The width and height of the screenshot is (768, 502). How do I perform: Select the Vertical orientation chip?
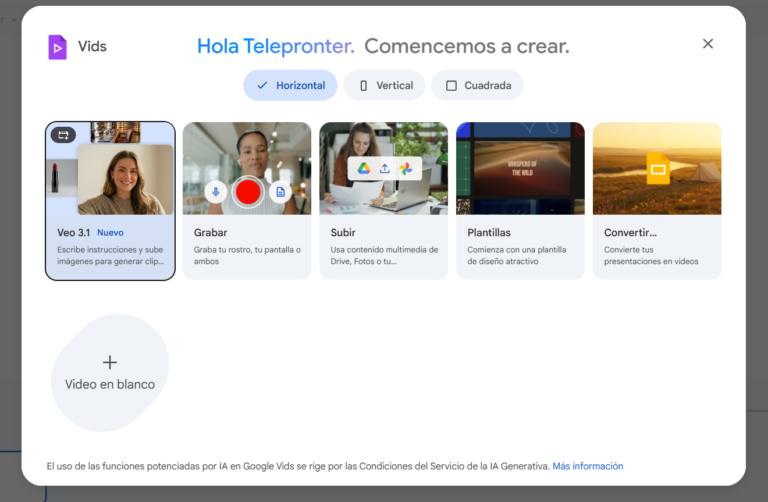(384, 85)
